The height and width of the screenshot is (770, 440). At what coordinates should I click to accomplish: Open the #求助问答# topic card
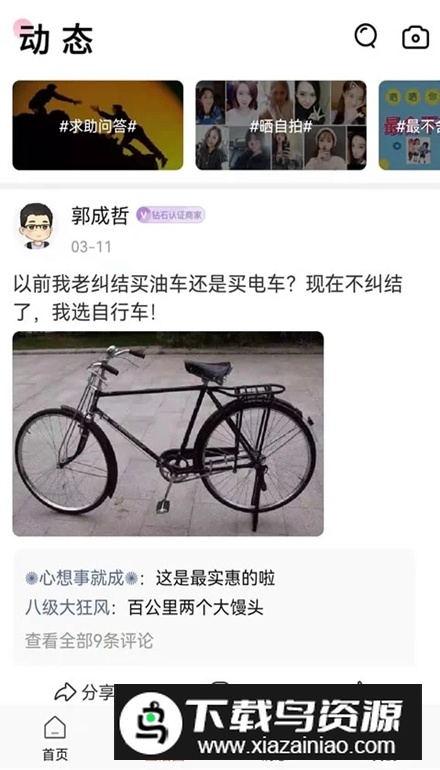click(98, 125)
